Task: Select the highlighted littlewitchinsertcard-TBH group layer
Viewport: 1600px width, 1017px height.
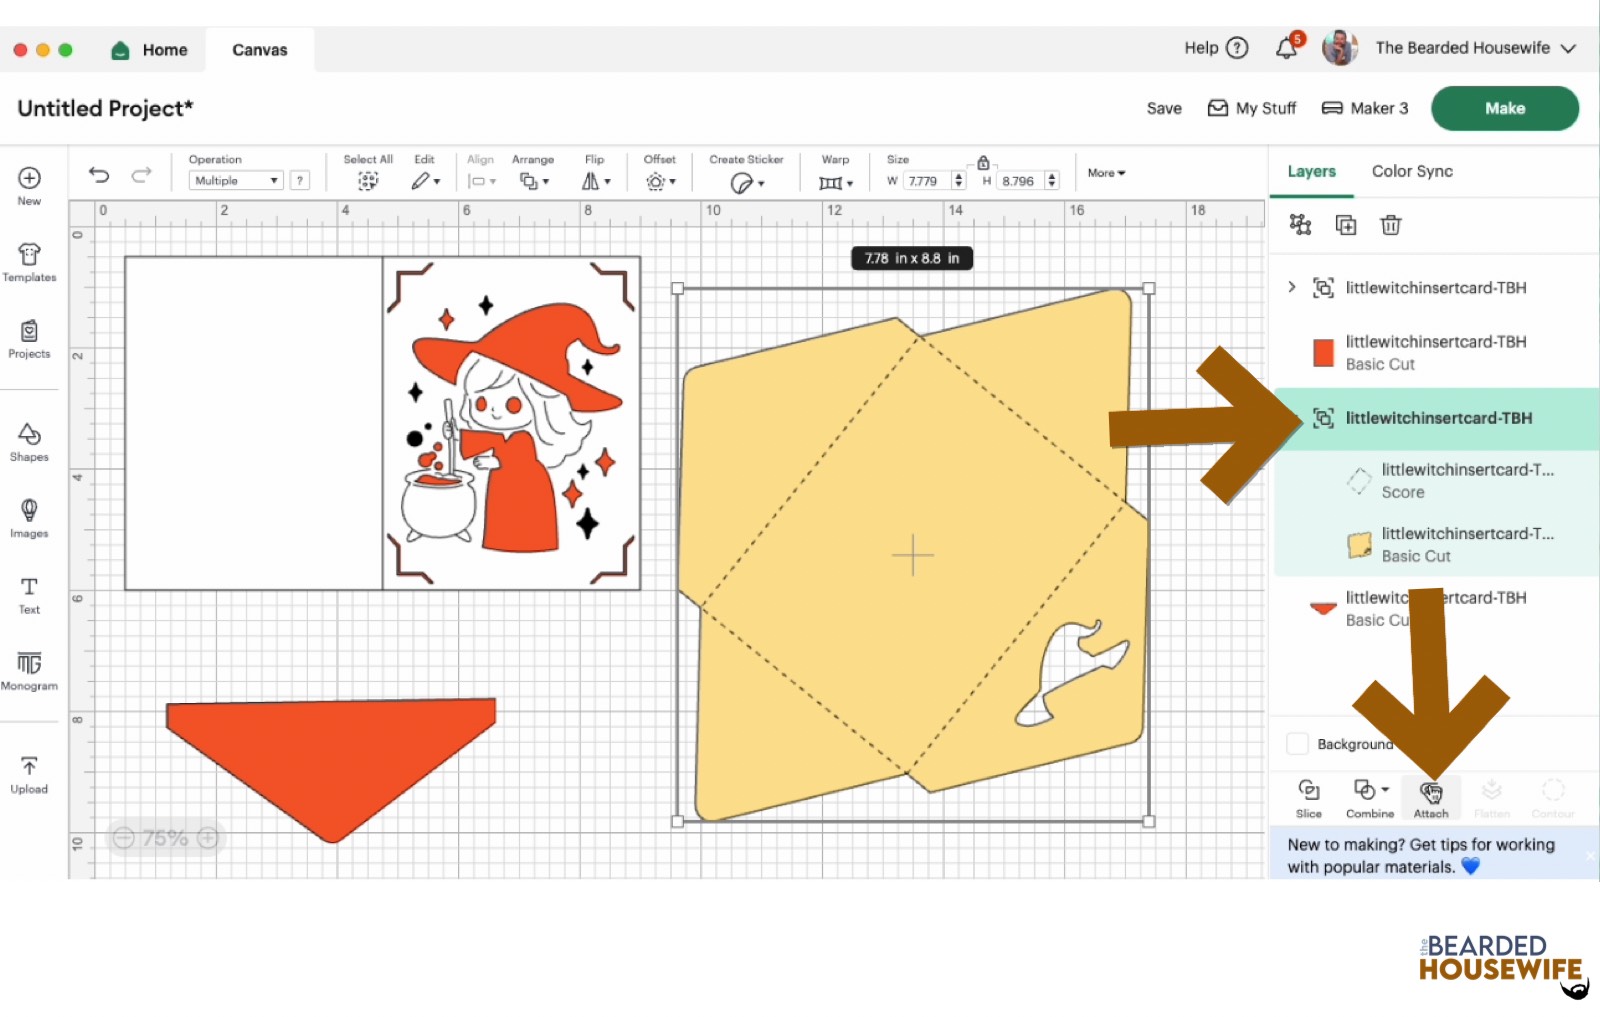Action: coord(1435,418)
